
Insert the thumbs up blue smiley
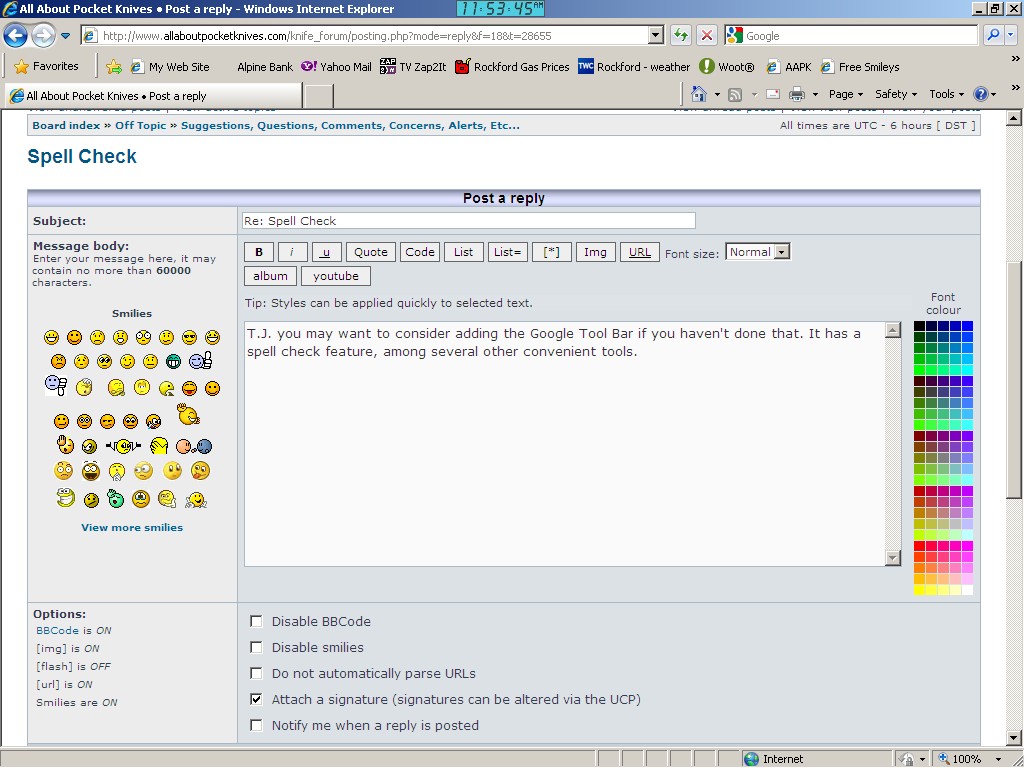pos(200,360)
